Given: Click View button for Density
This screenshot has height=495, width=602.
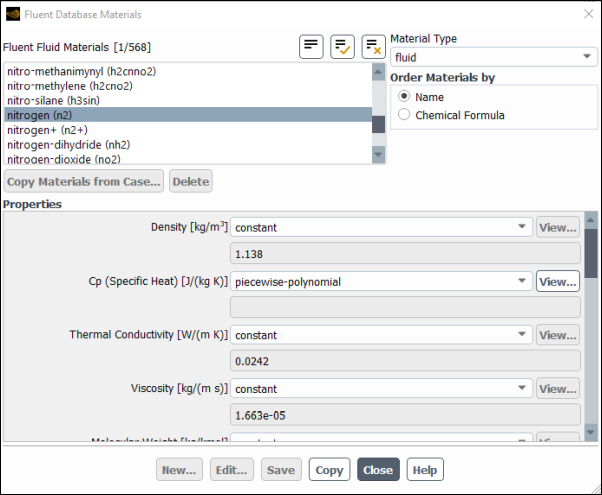Looking at the screenshot, I should tap(557, 227).
